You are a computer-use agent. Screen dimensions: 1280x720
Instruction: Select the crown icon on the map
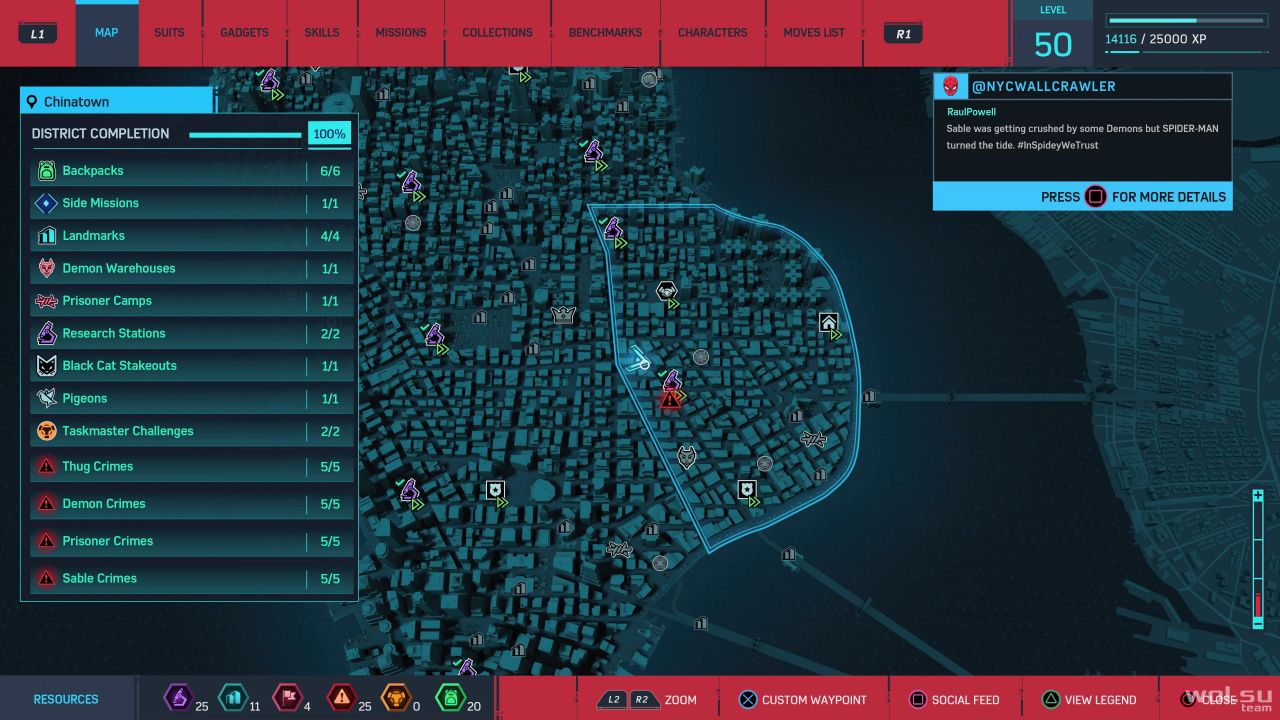click(x=564, y=314)
